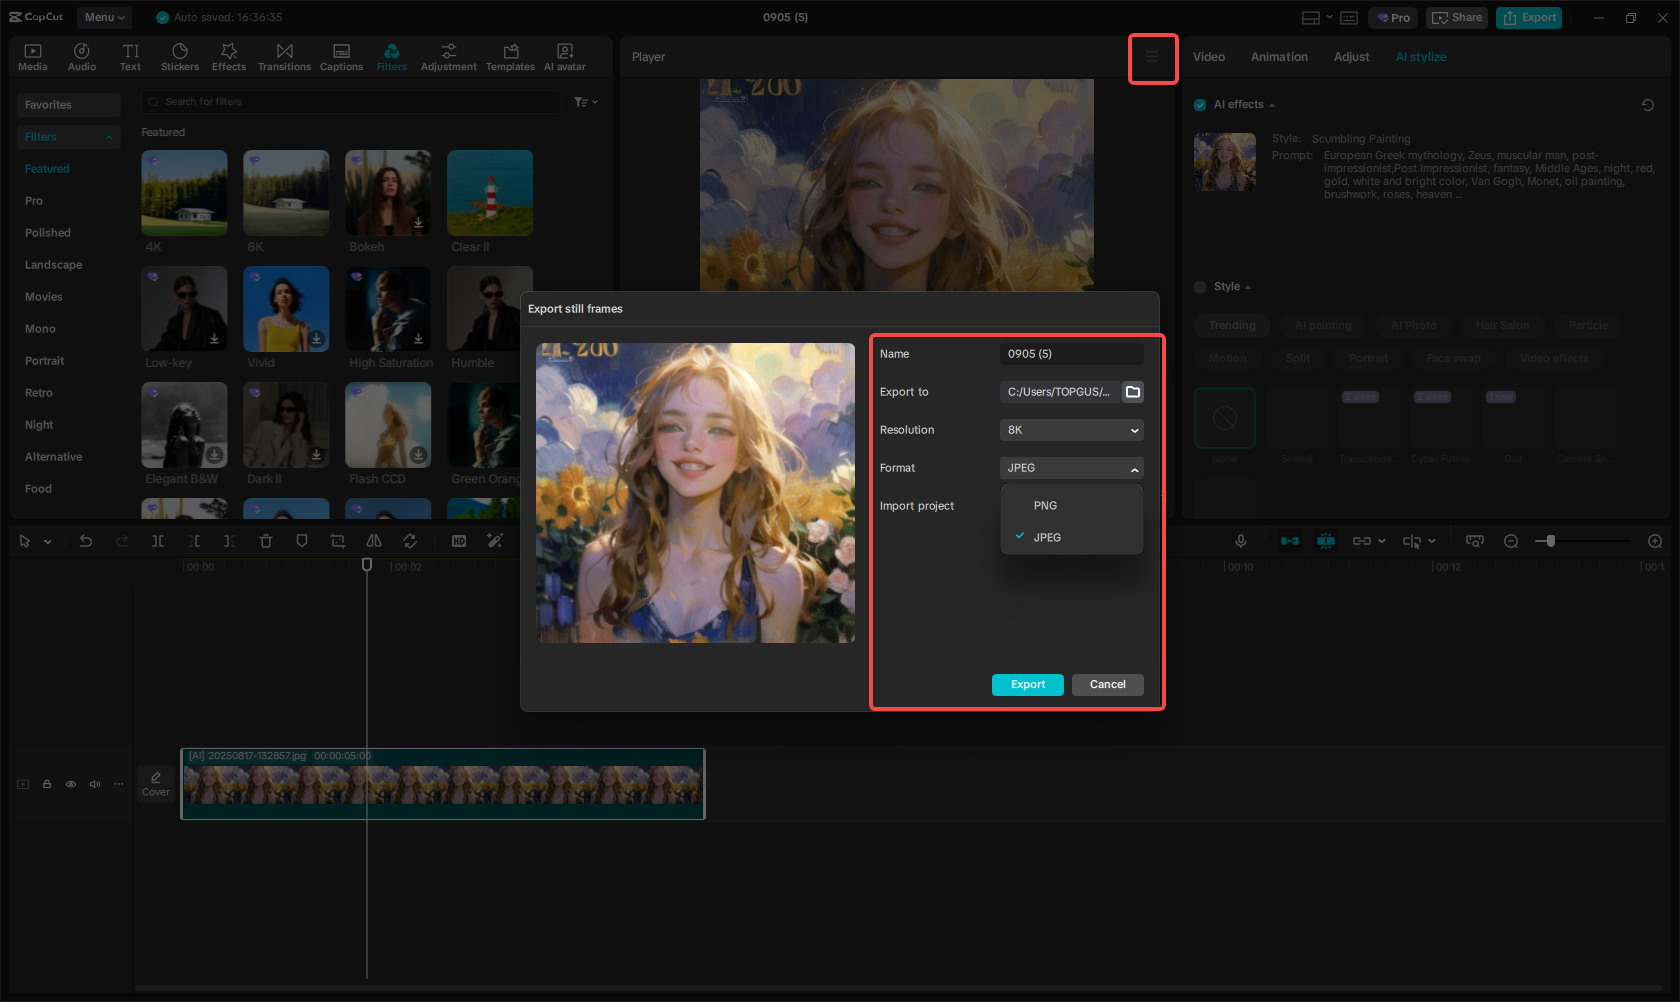Open the Stickers panel
Screen dimensions: 1680x1002
click(180, 57)
